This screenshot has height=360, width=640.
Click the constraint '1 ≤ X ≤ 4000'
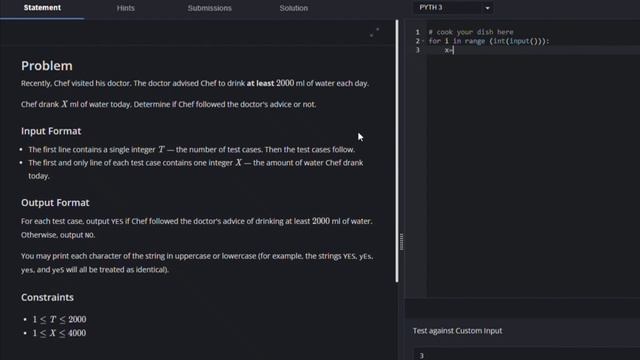[x=60, y=333]
